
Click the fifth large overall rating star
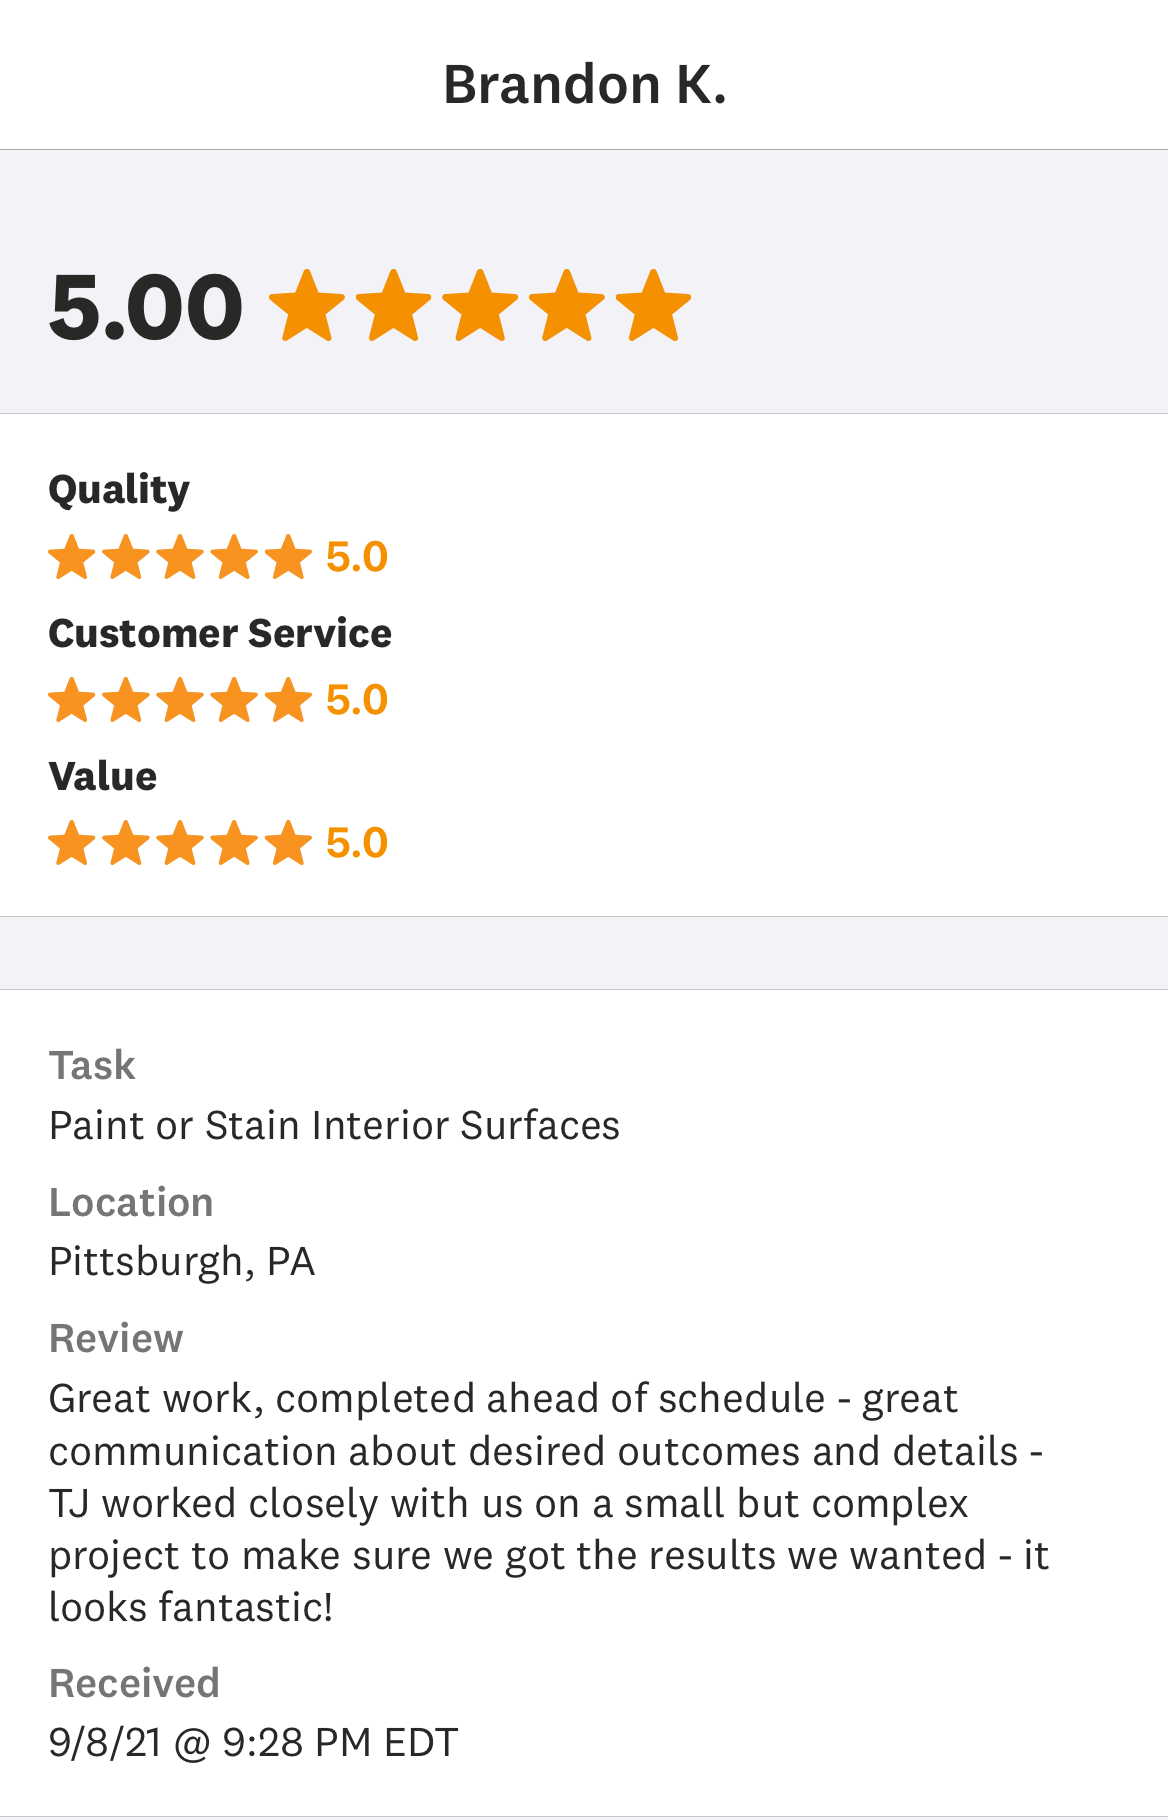(653, 306)
